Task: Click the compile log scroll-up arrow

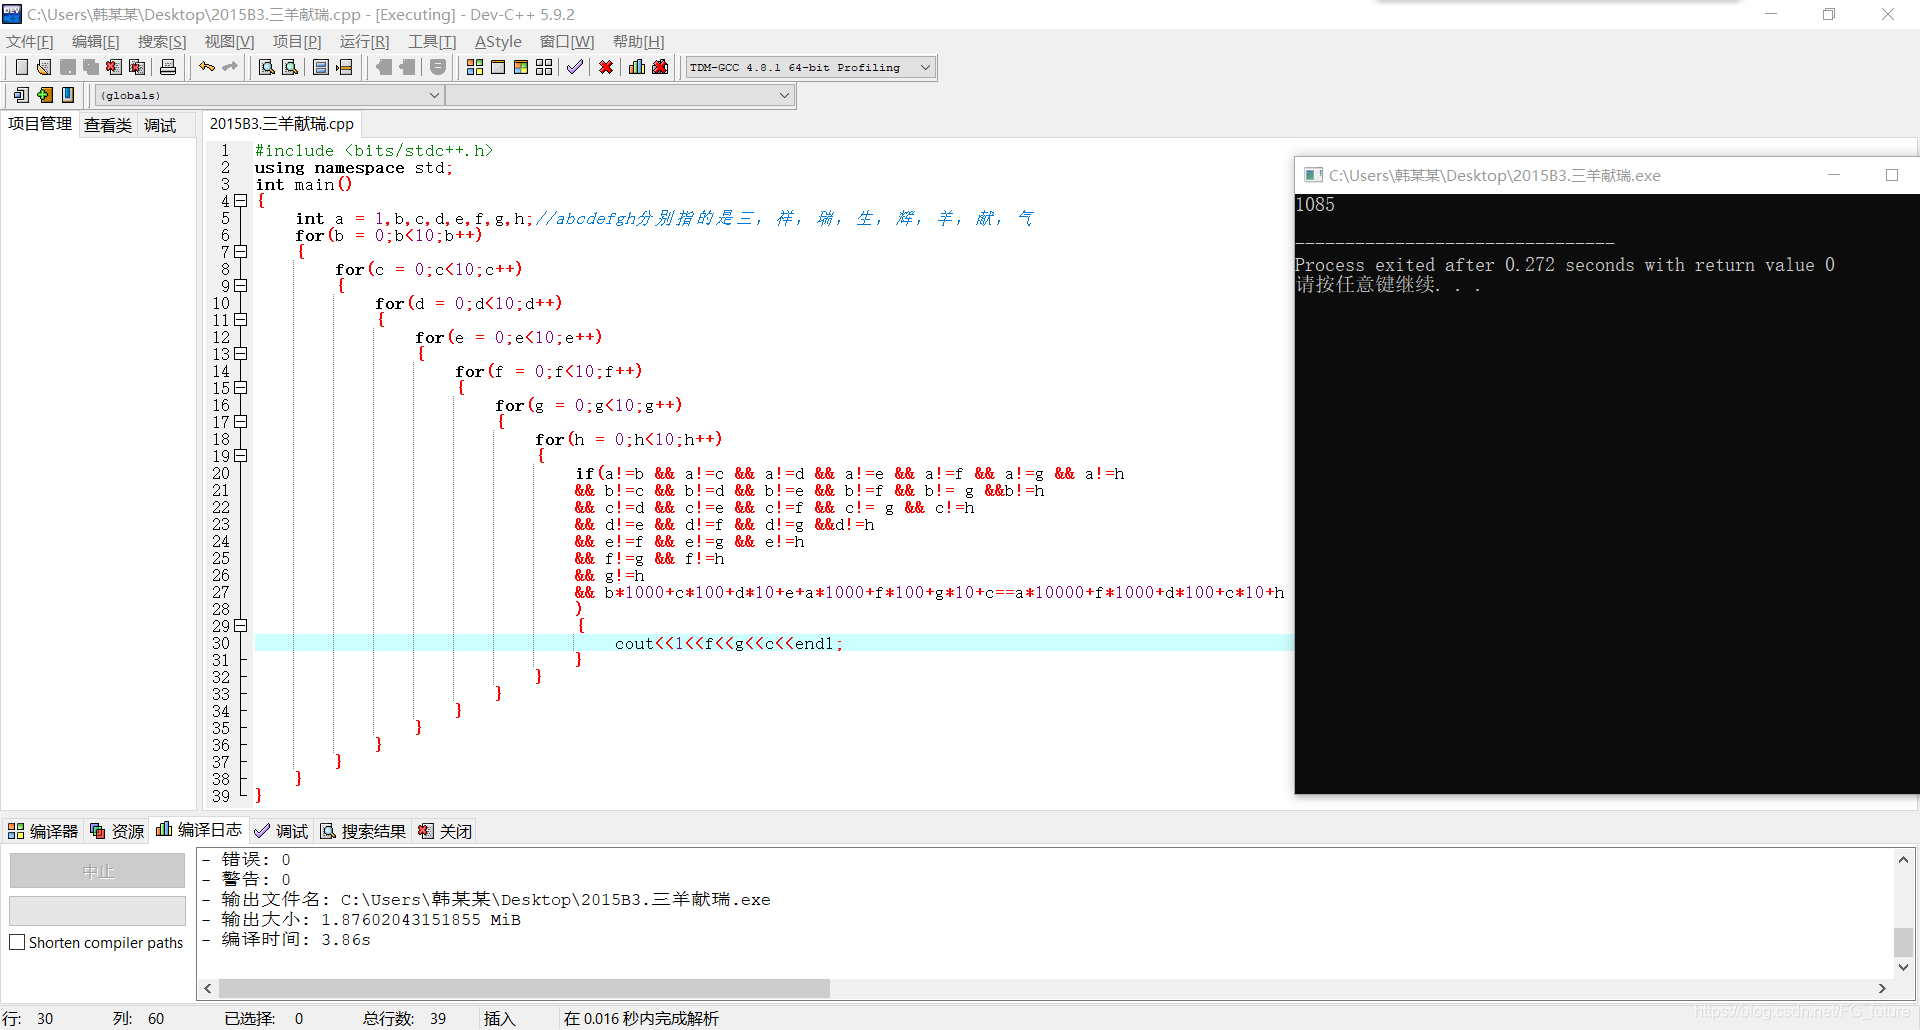Action: click(x=1903, y=859)
